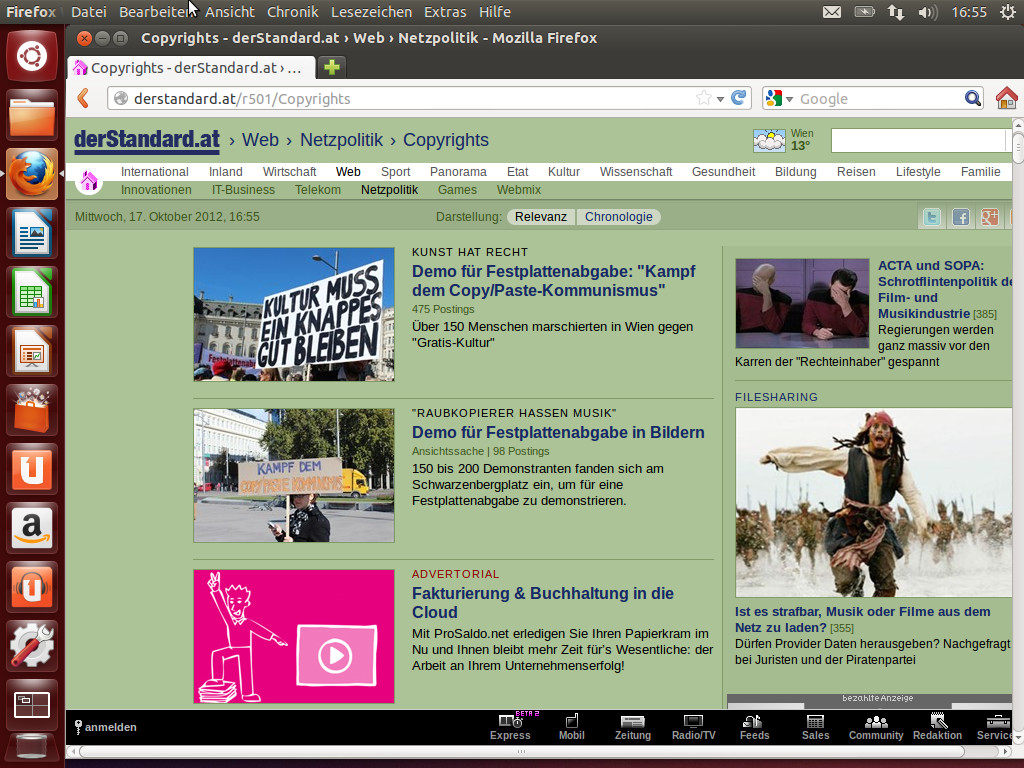Share the page on Facebook
The image size is (1024, 768).
coord(961,217)
